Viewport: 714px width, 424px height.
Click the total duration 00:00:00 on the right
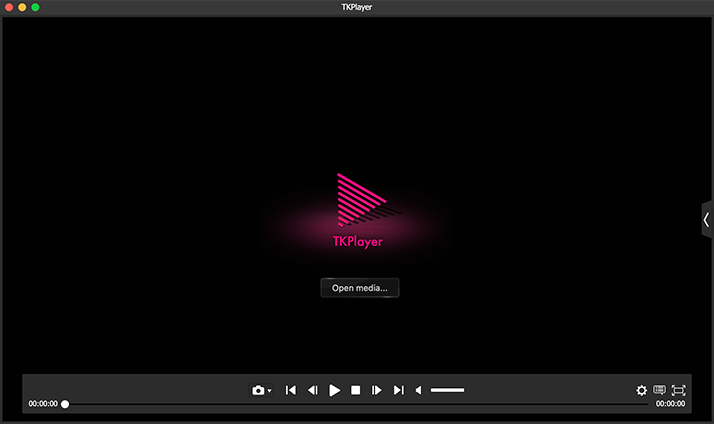pos(670,404)
